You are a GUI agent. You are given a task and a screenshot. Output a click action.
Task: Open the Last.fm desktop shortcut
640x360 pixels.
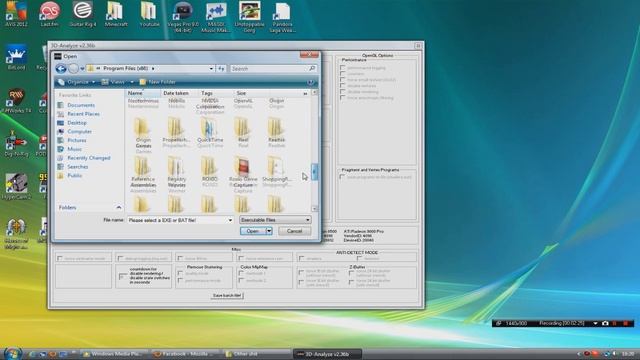pyautogui.click(x=49, y=14)
